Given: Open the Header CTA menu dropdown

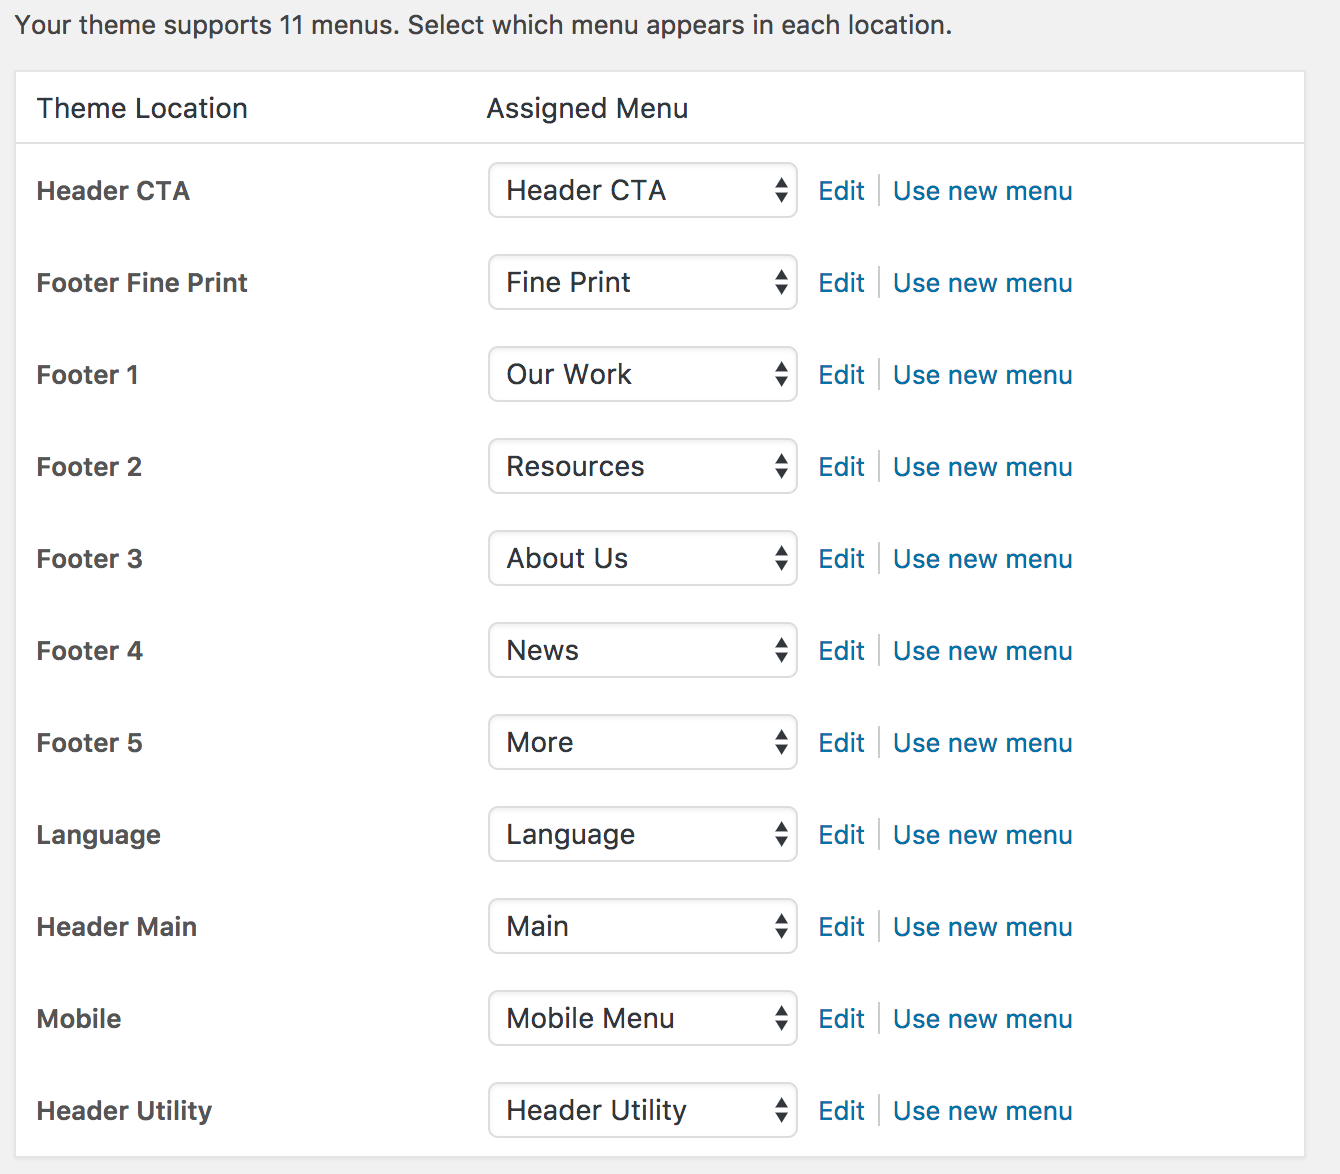Looking at the screenshot, I should pos(643,190).
